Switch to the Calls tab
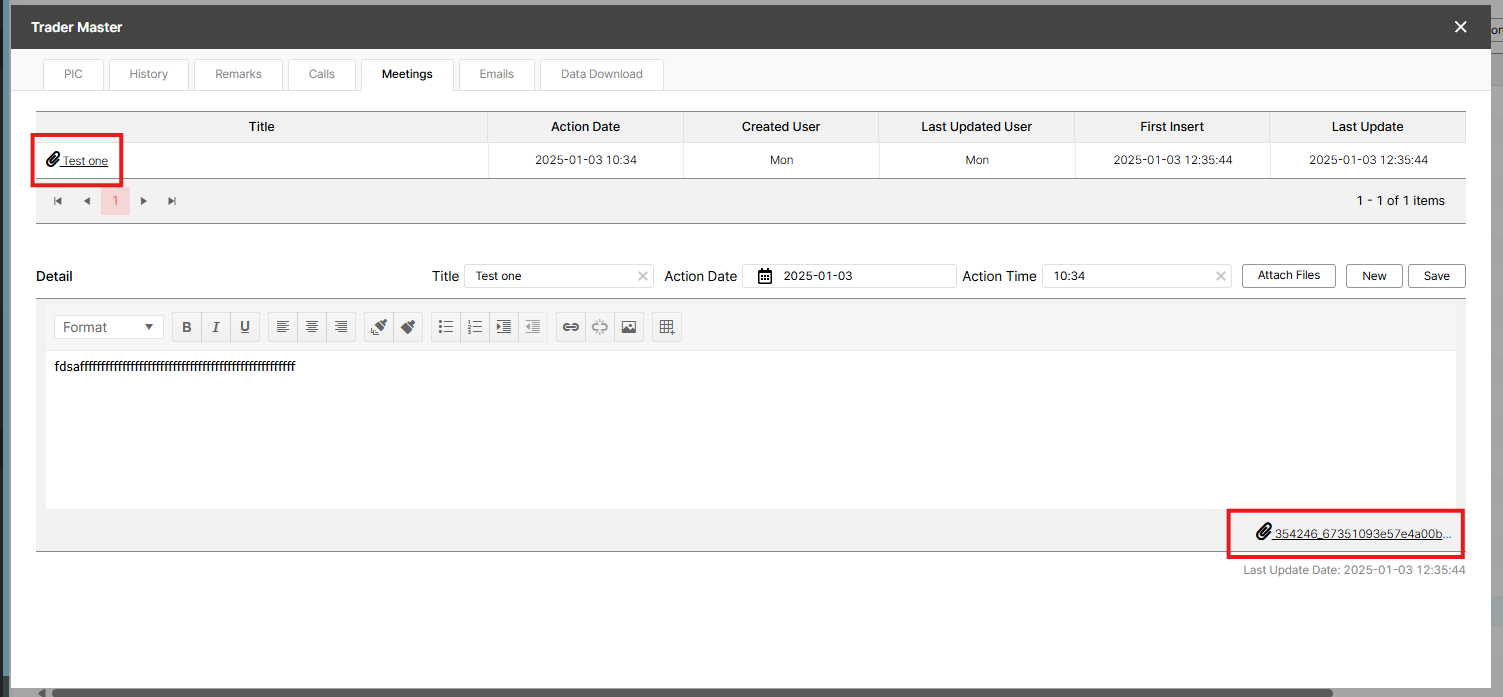Viewport: 1503px width, 697px height. pos(322,74)
